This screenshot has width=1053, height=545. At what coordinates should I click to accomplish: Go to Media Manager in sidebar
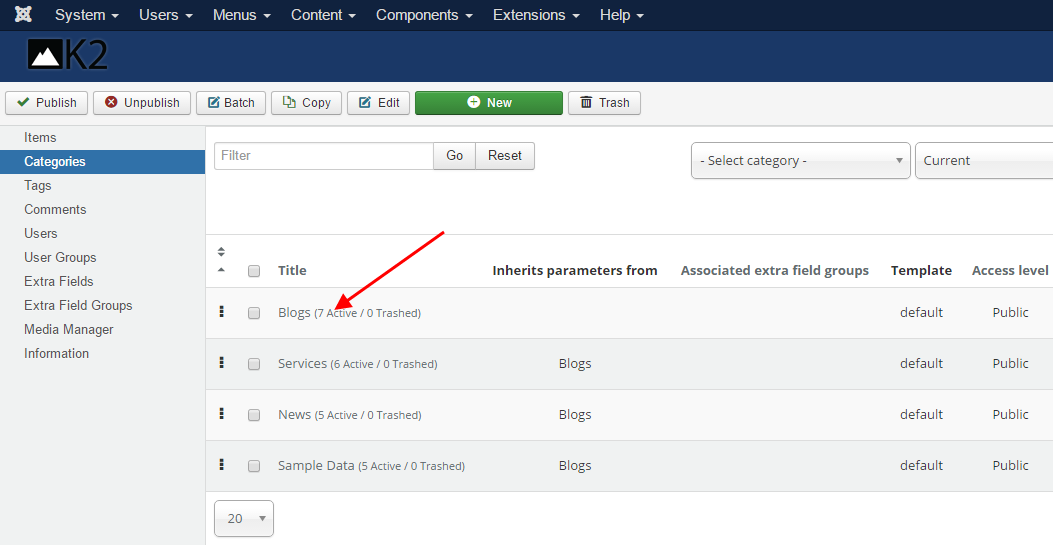tap(69, 329)
